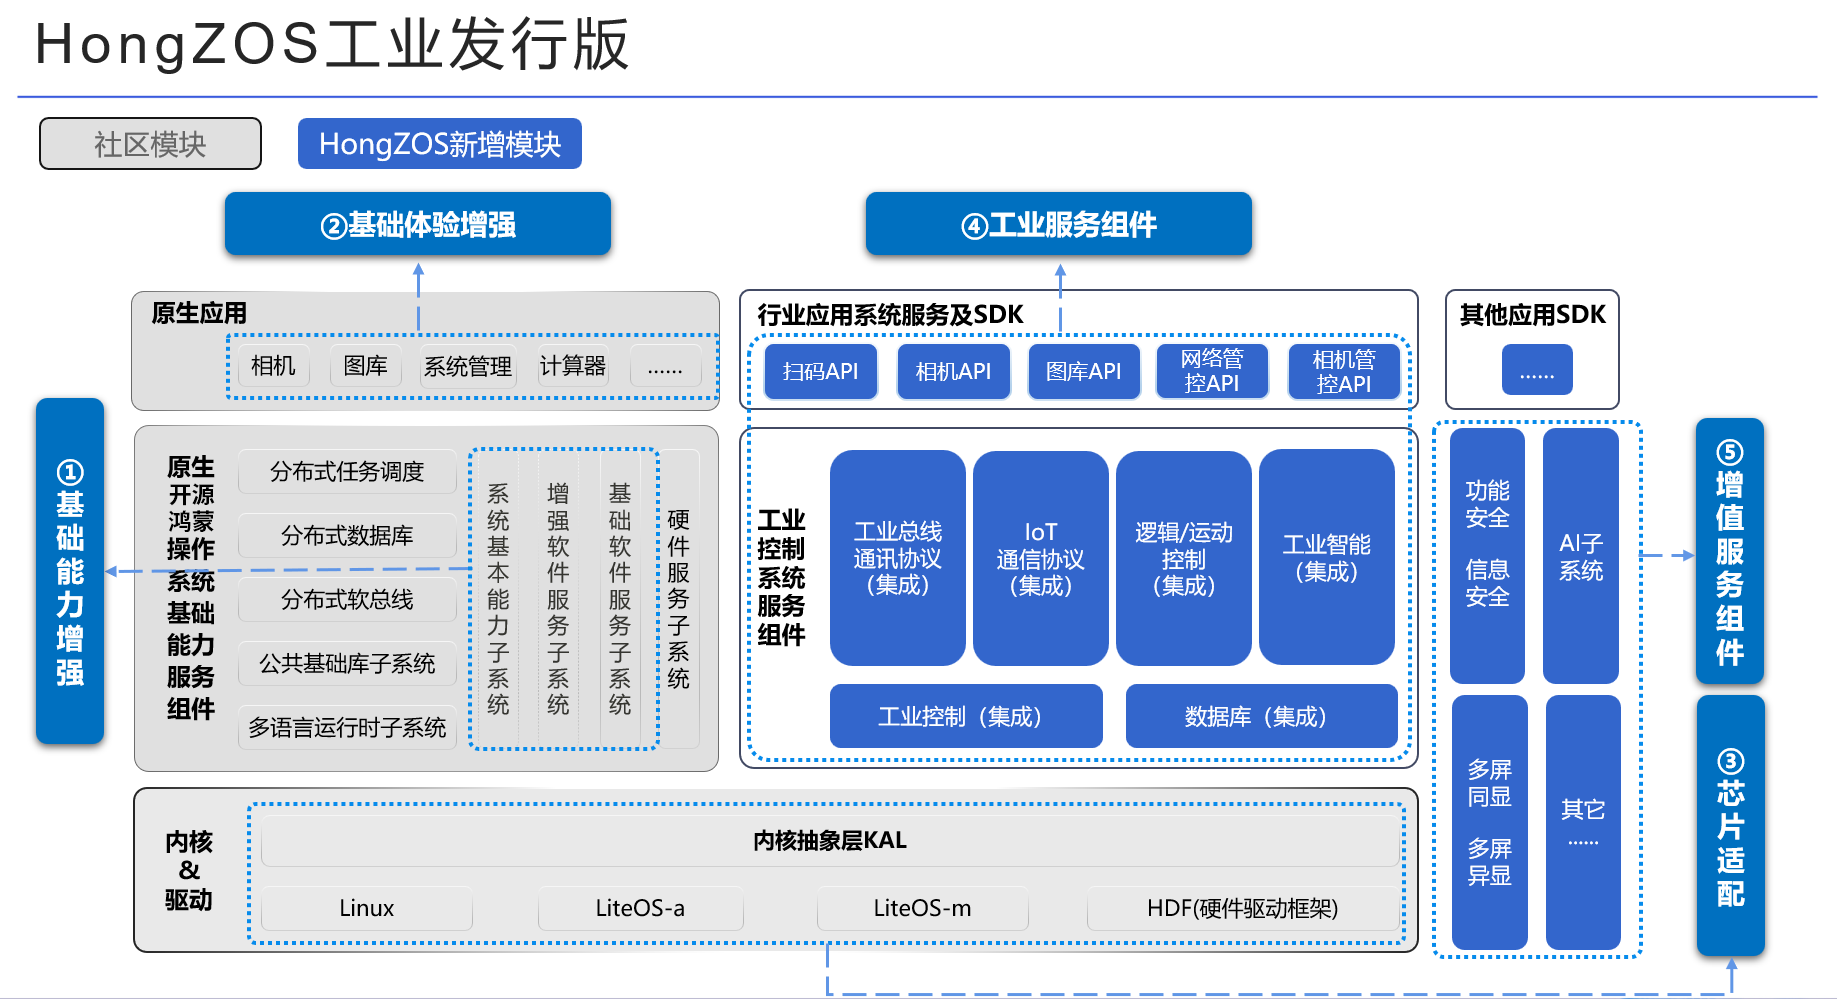The width and height of the screenshot is (1837, 999).
Task: Select the 分布式软总线 box
Action: (347, 599)
